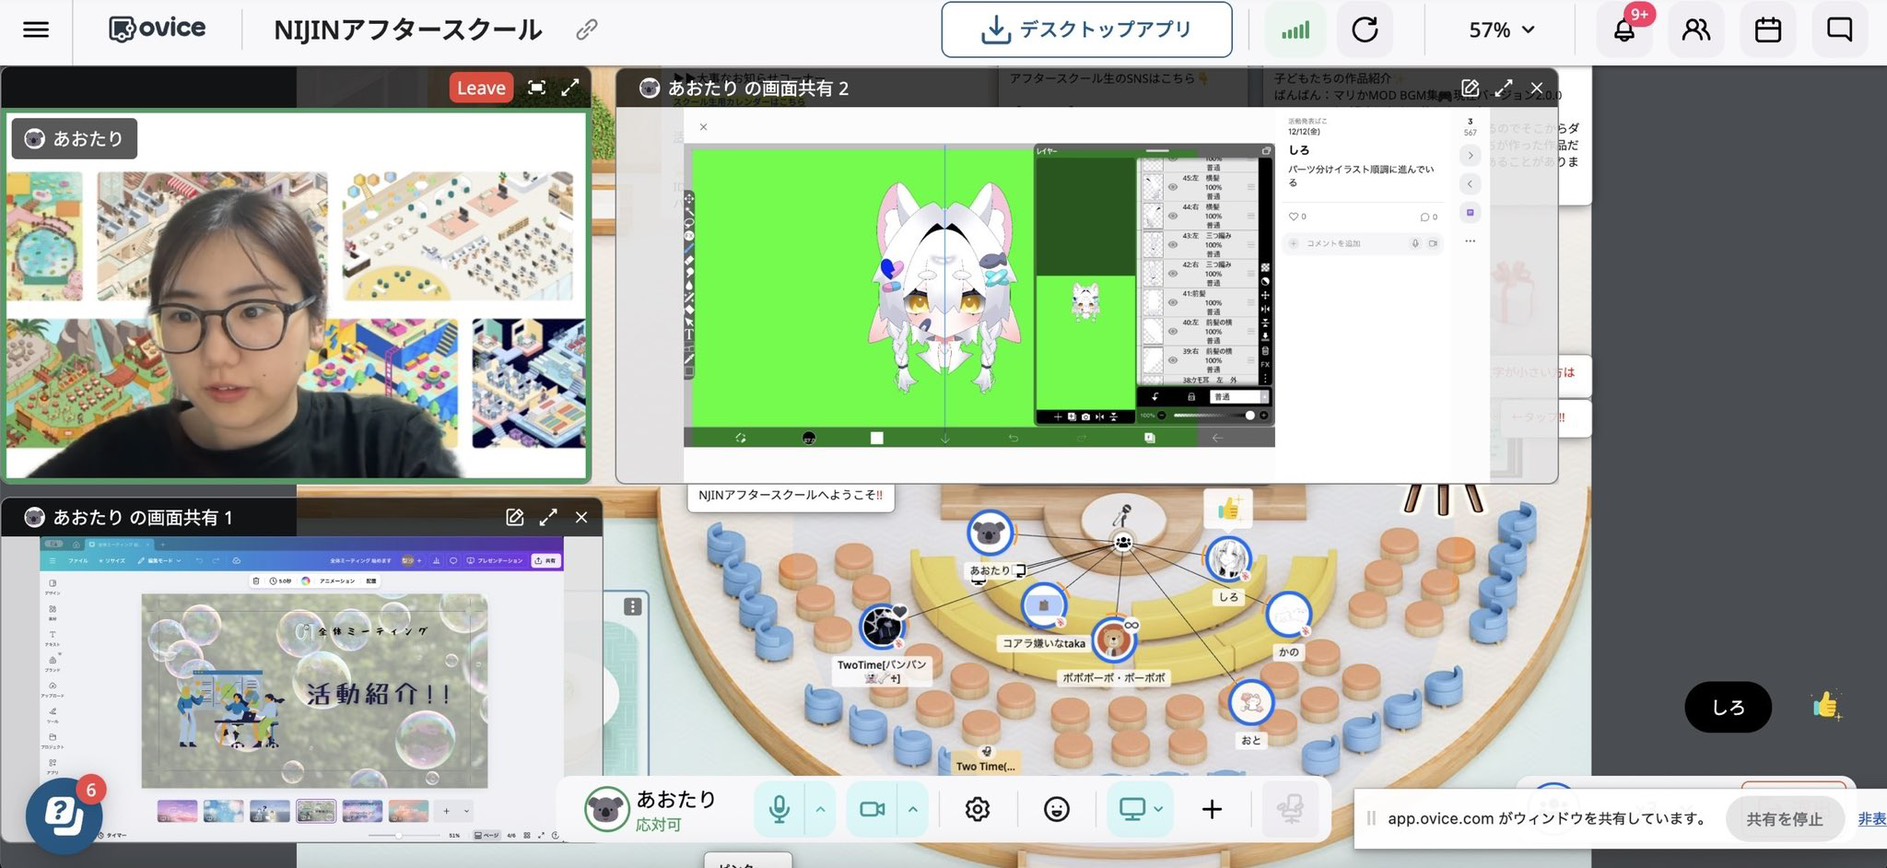
Task: Click the like heart in shared post
Action: 1296,217
